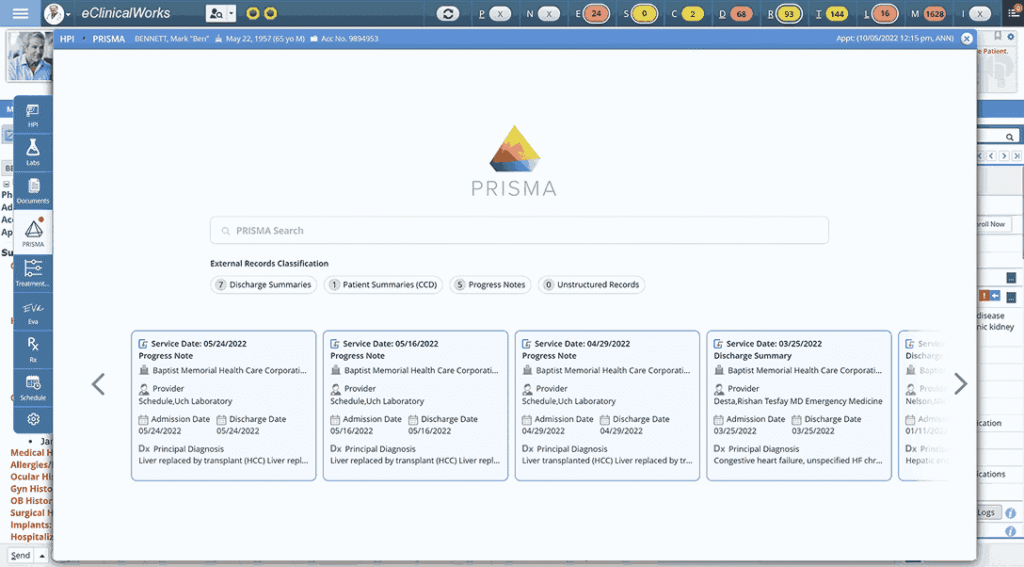Viewport: 1024px width, 567px height.
Task: Click the second yellow circular indicator icon
Action: 270,13
